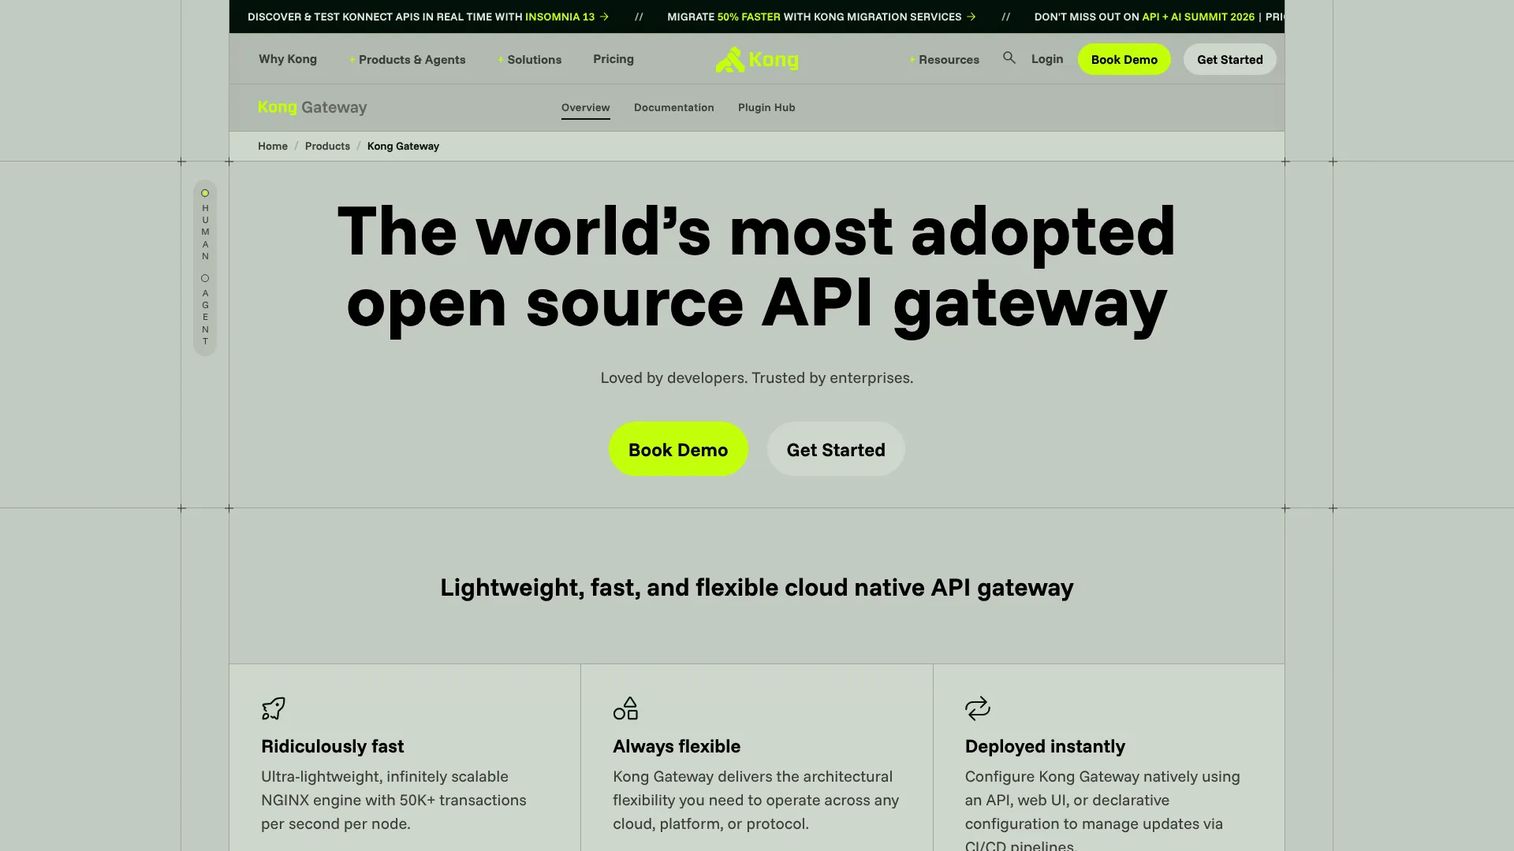Open the Why Kong menu item
Screen dimensions: 1514x851
288,59
